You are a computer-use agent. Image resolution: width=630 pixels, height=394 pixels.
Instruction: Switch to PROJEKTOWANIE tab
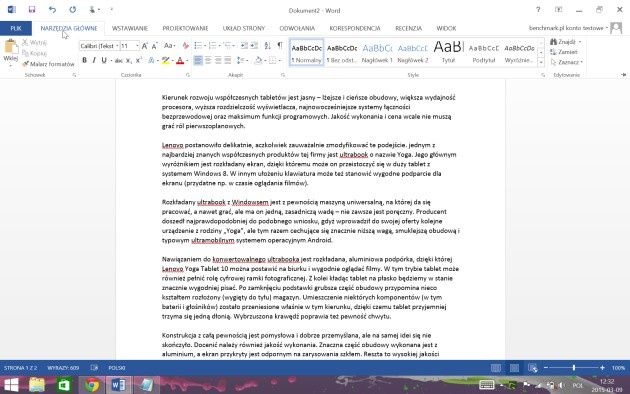[185, 28]
